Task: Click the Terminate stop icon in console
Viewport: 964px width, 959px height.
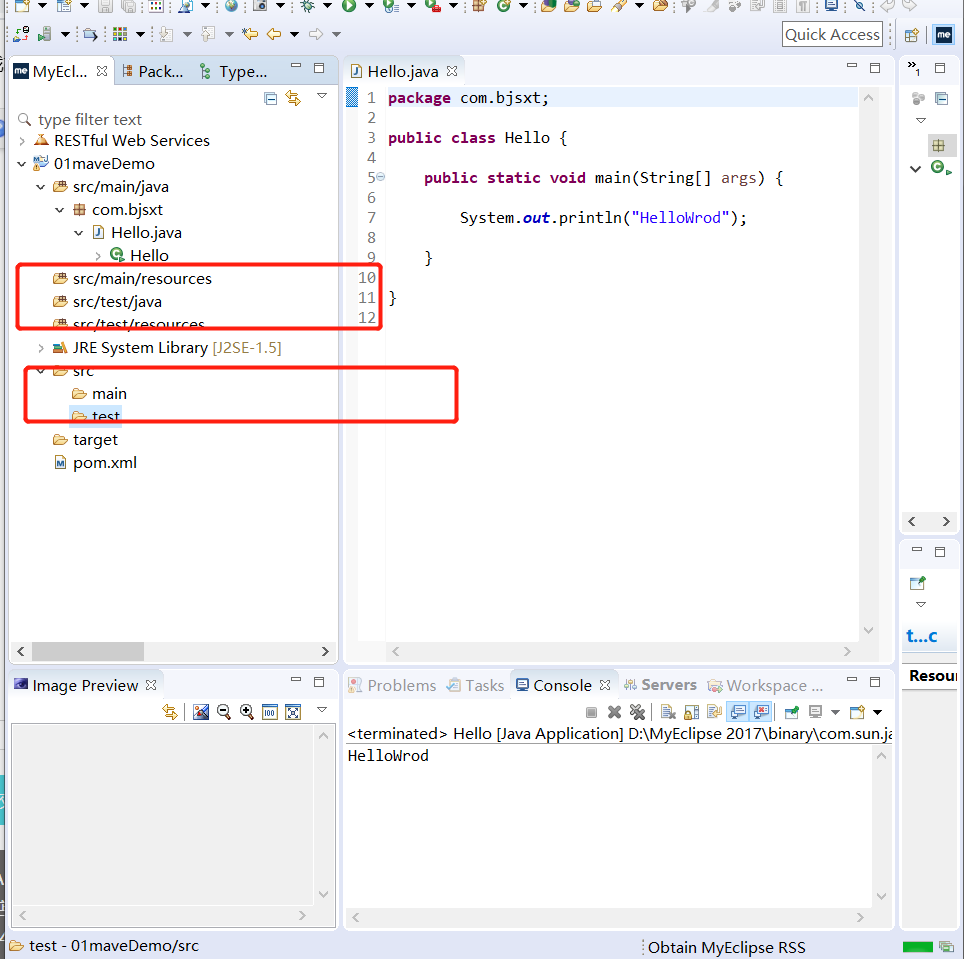Action: pyautogui.click(x=591, y=712)
